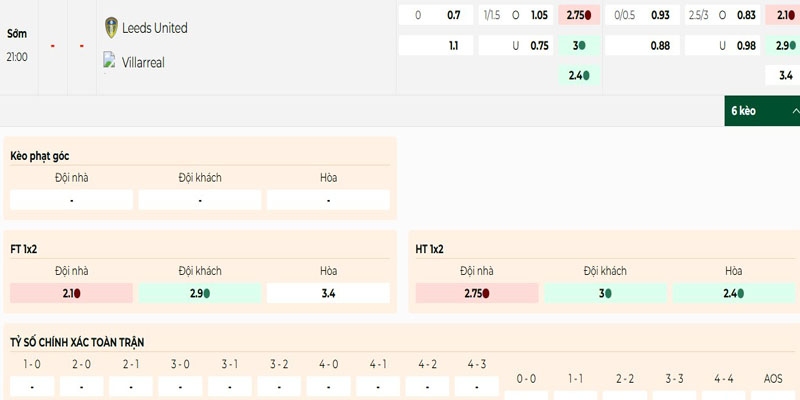
Task: Open the Leeds United team name link
Action: 154,28
